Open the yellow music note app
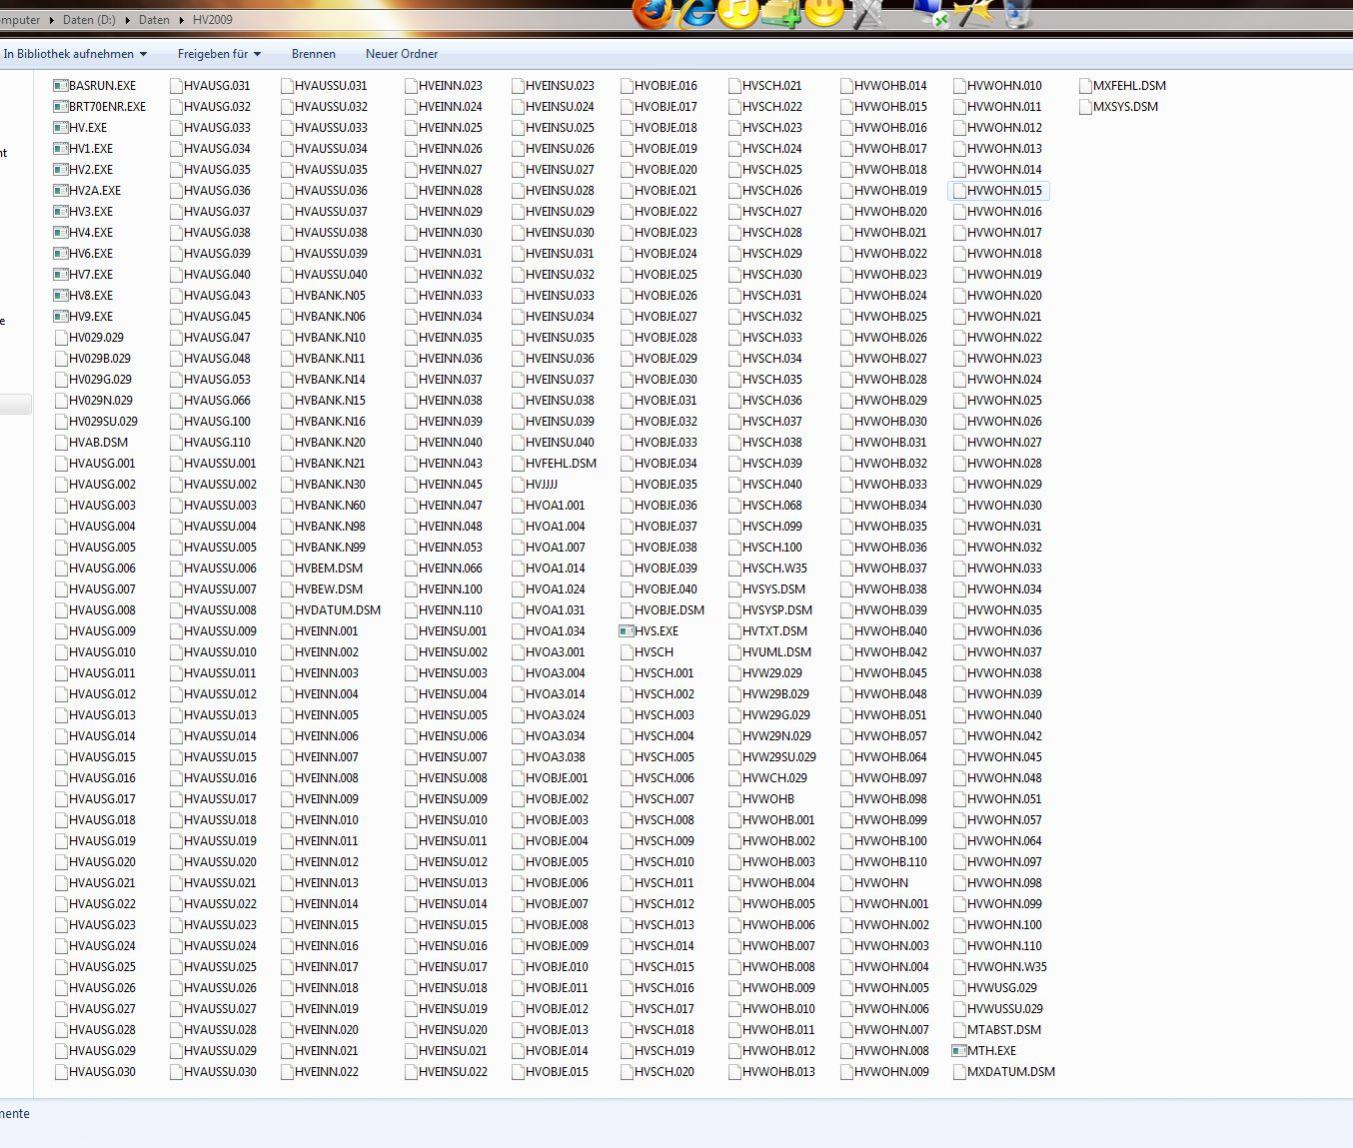This screenshot has width=1353, height=1148. pyautogui.click(x=738, y=12)
